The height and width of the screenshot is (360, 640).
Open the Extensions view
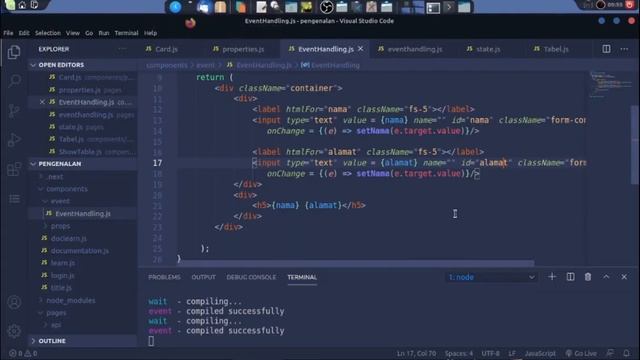[14, 169]
